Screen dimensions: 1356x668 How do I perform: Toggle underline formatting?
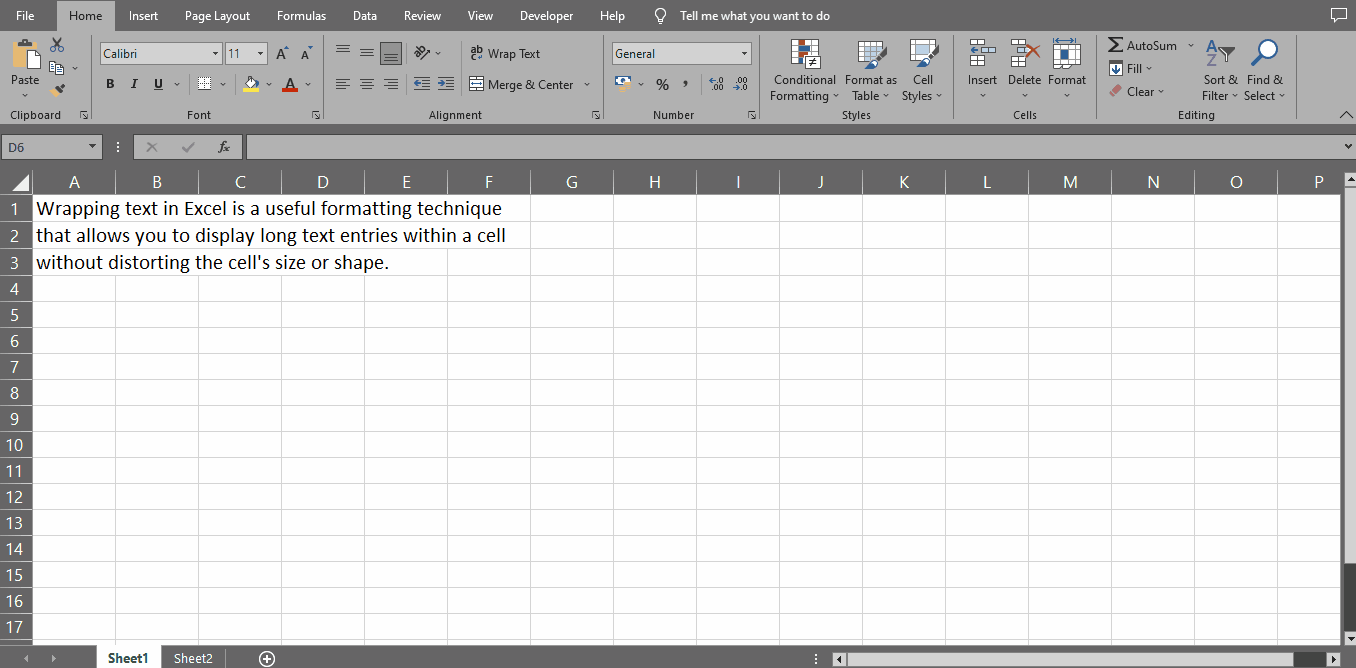tap(156, 84)
